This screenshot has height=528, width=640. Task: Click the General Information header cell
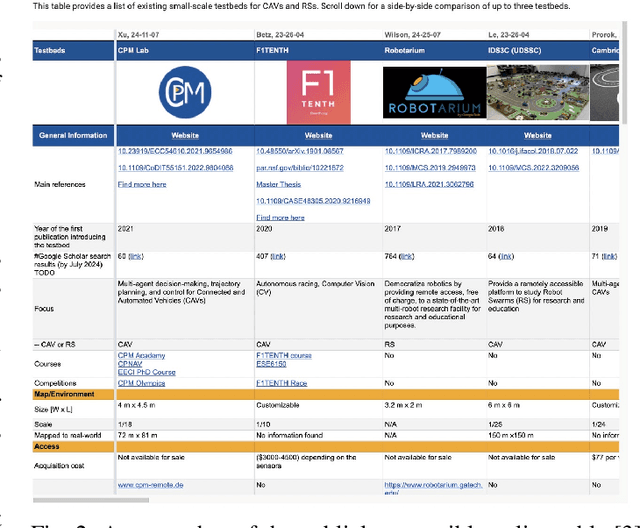(x=72, y=134)
